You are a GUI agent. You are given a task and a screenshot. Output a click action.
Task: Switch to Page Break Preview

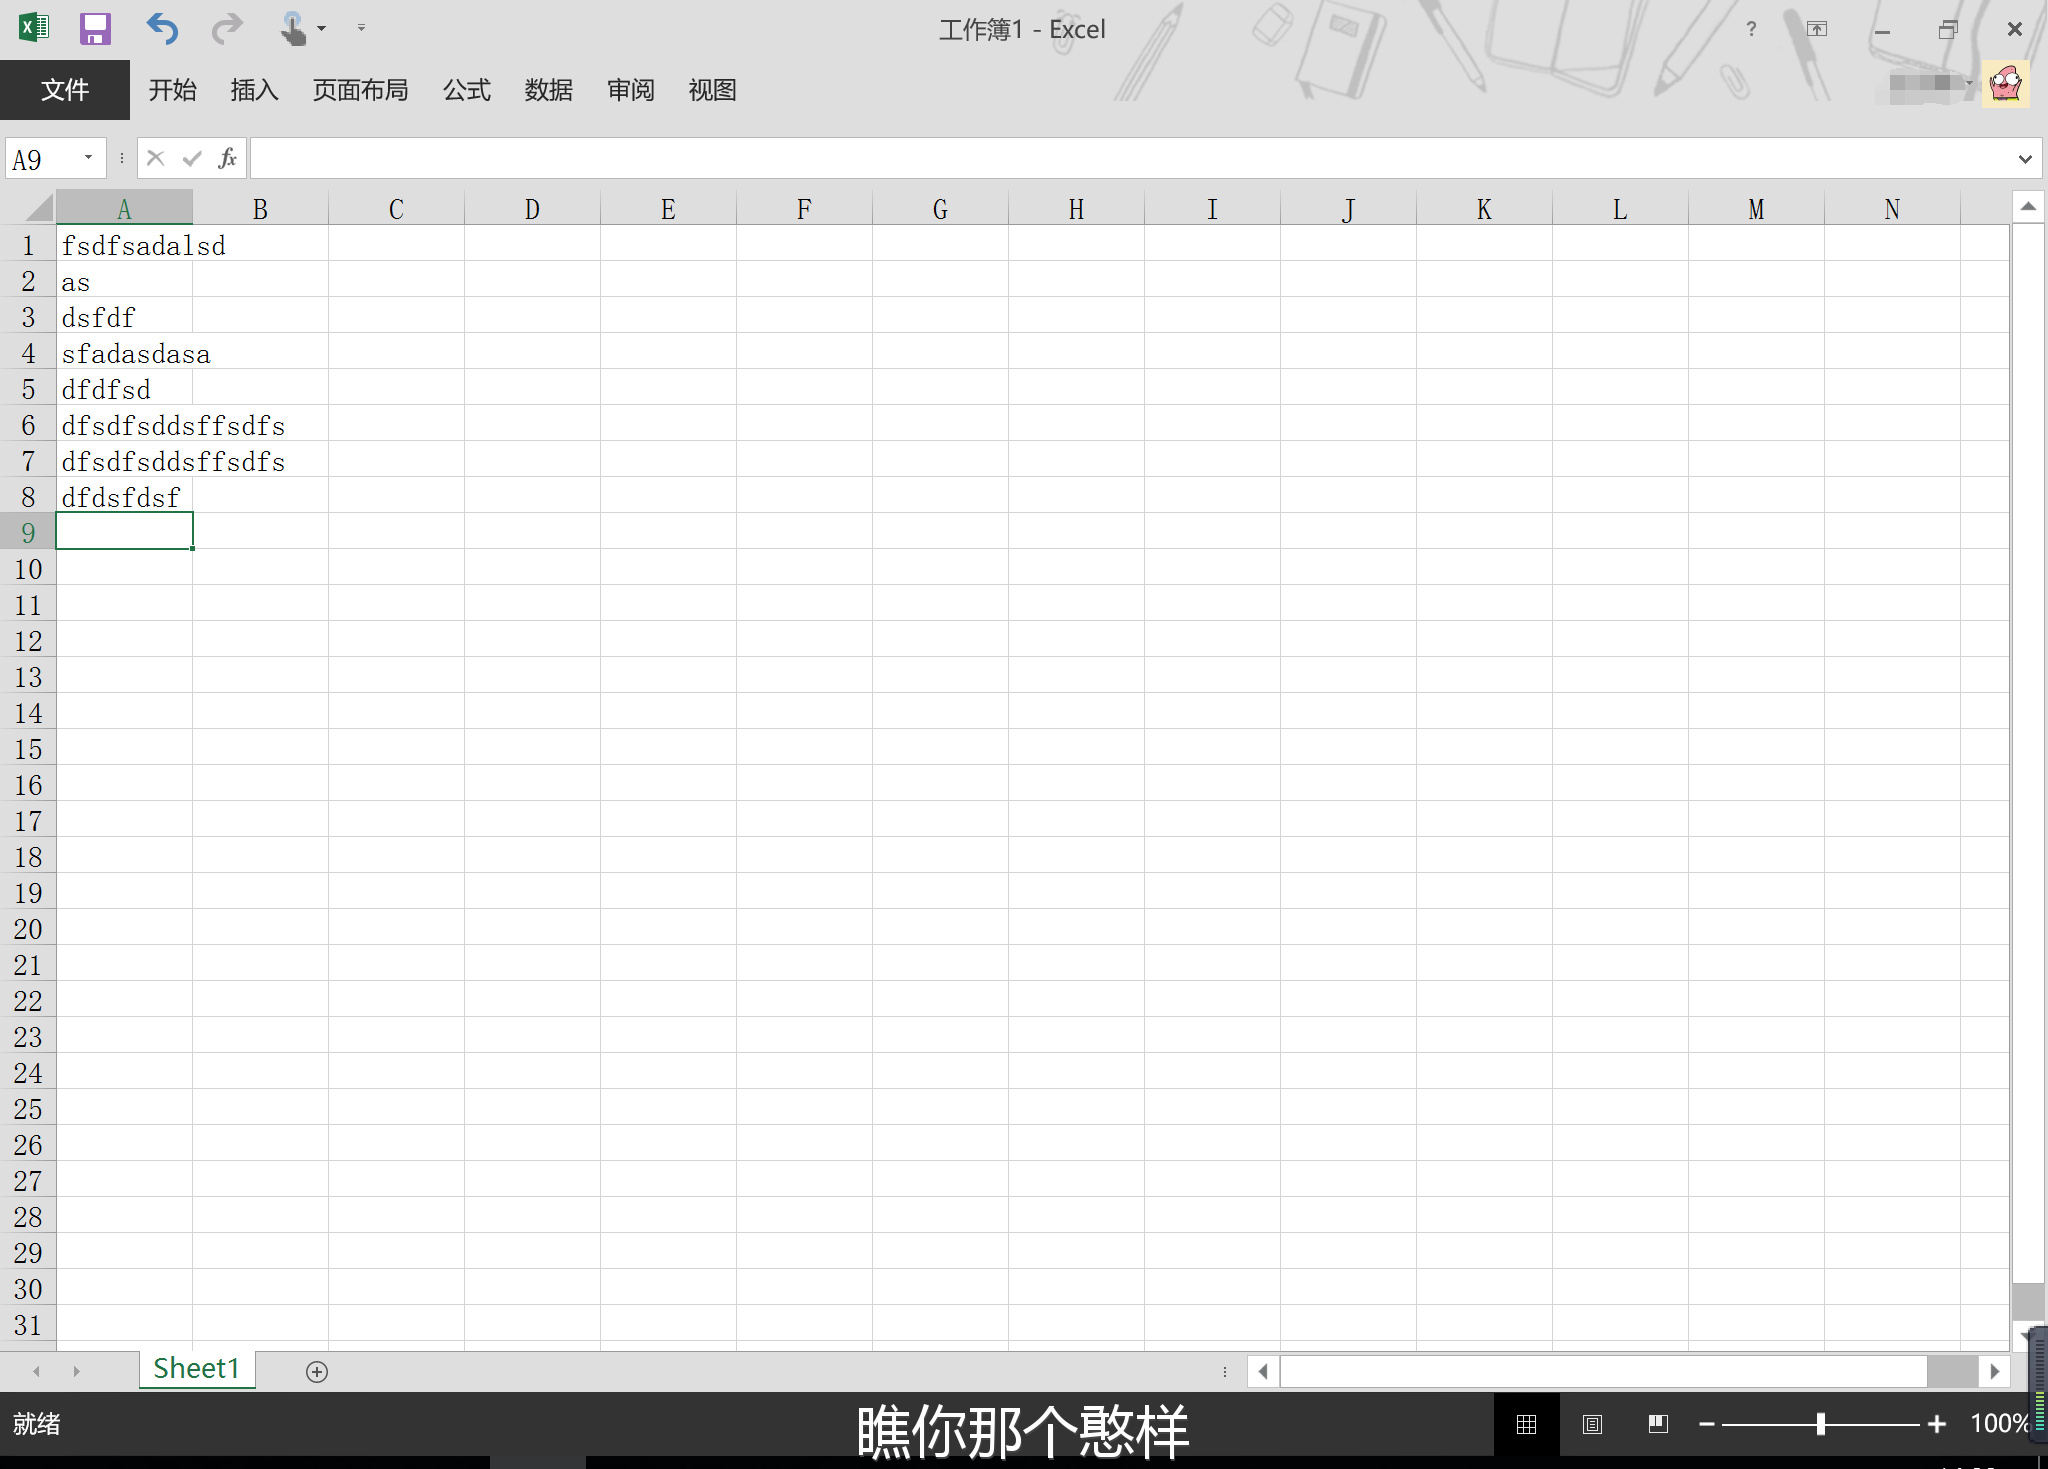1659,1424
